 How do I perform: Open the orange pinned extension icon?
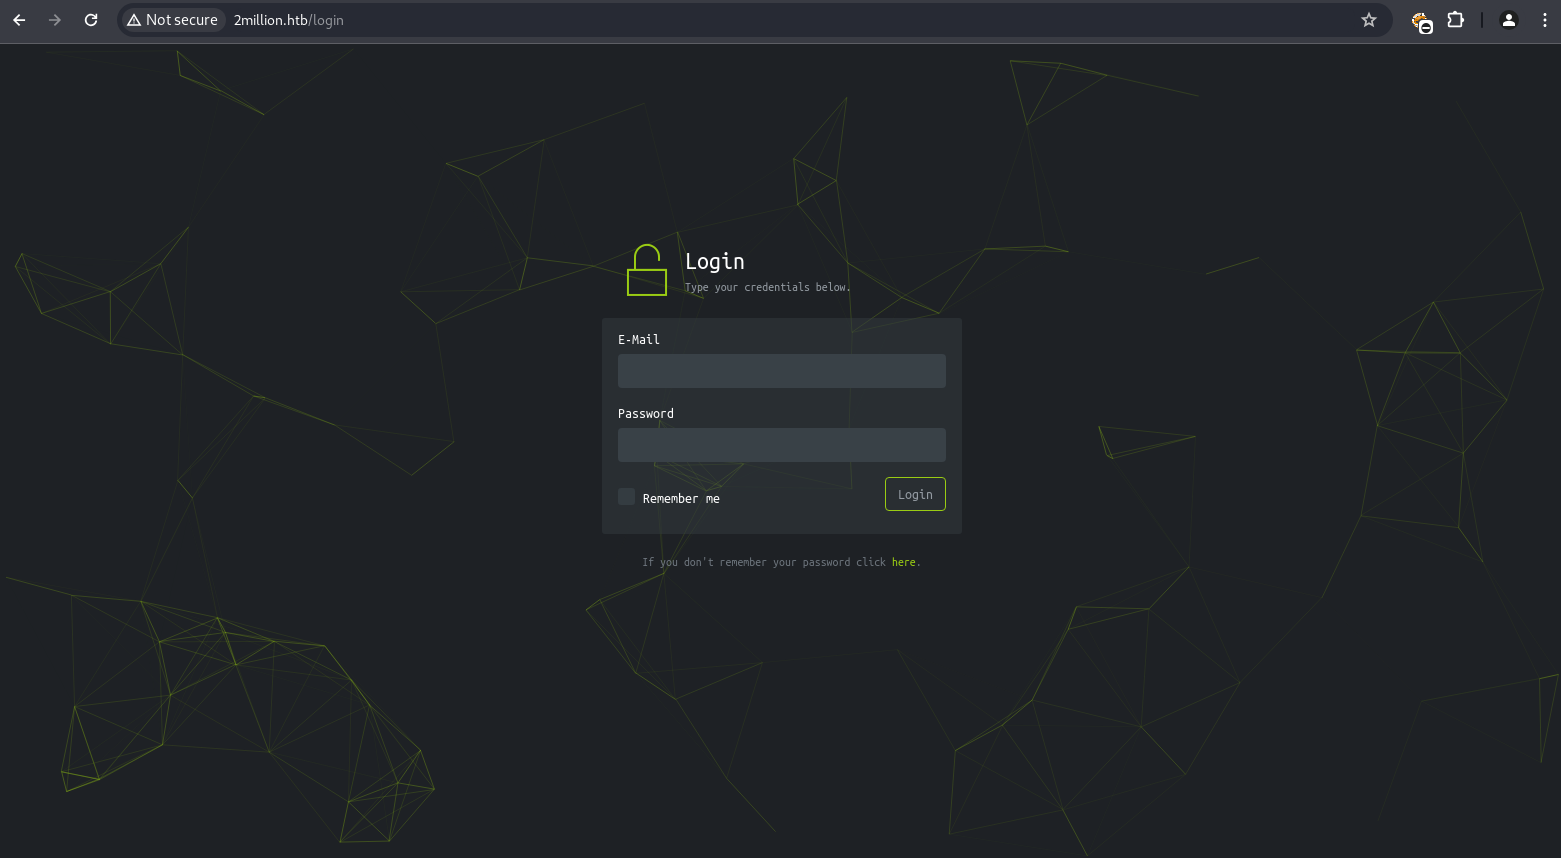point(1421,21)
